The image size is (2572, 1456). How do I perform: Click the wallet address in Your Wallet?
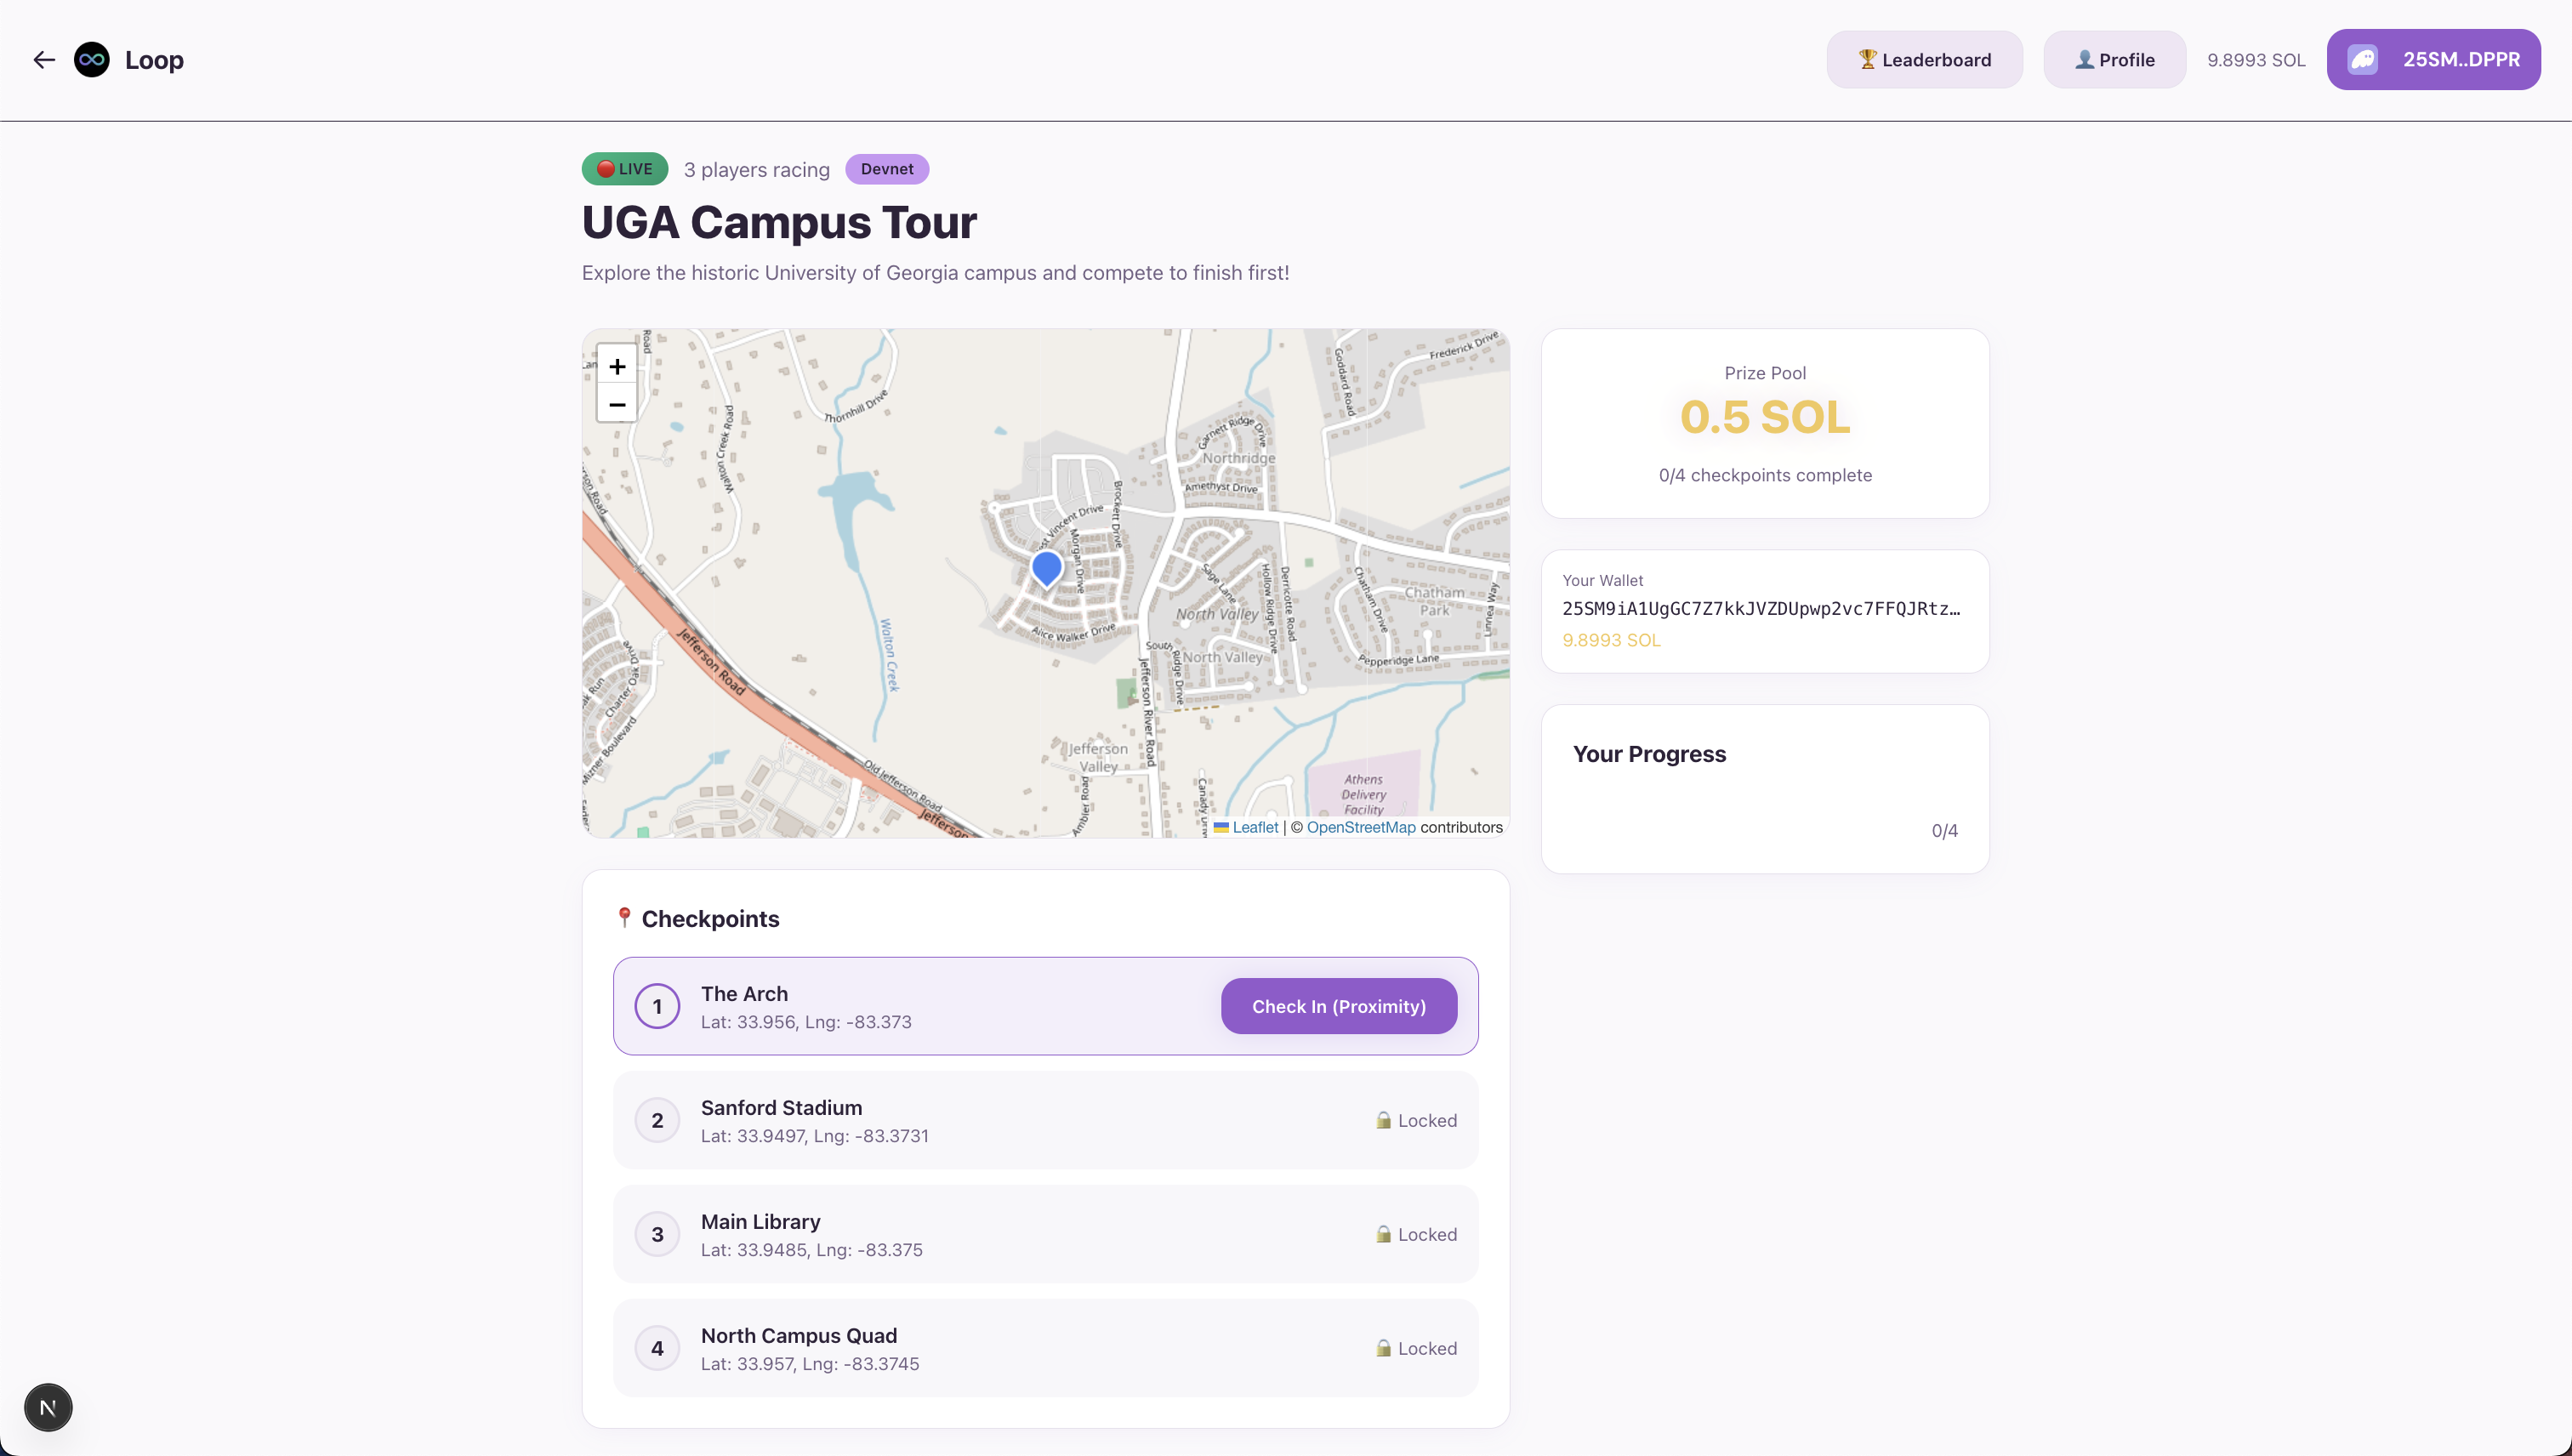1760,609
